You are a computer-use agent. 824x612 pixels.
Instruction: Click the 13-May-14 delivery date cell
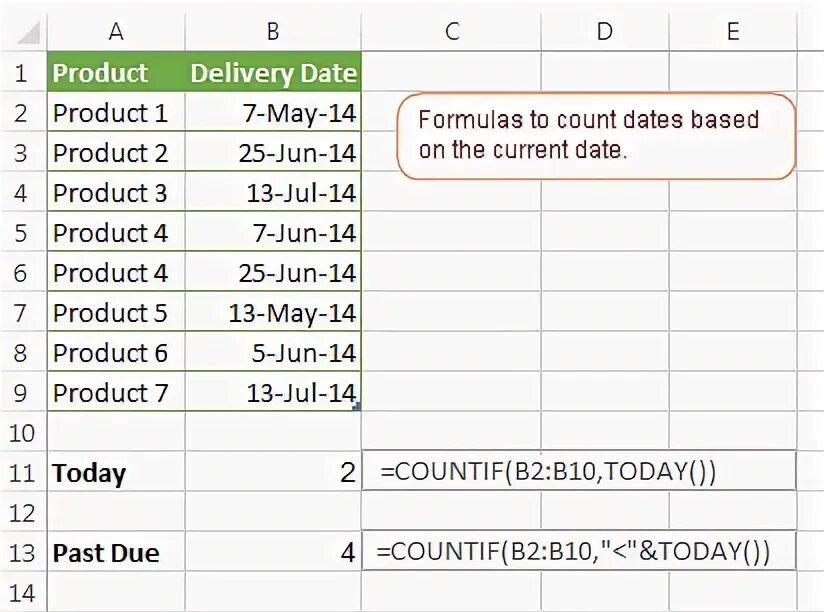point(273,313)
